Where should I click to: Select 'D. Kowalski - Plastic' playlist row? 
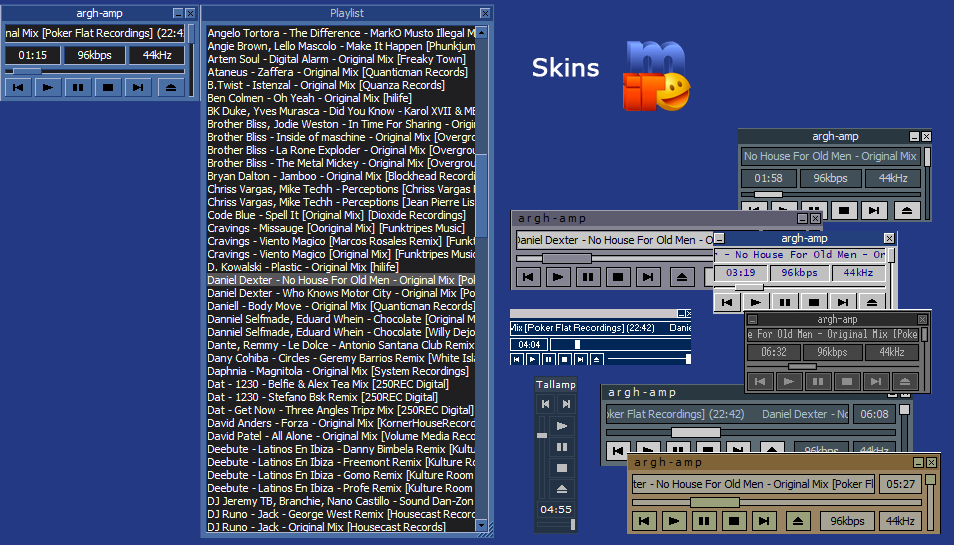point(341,267)
